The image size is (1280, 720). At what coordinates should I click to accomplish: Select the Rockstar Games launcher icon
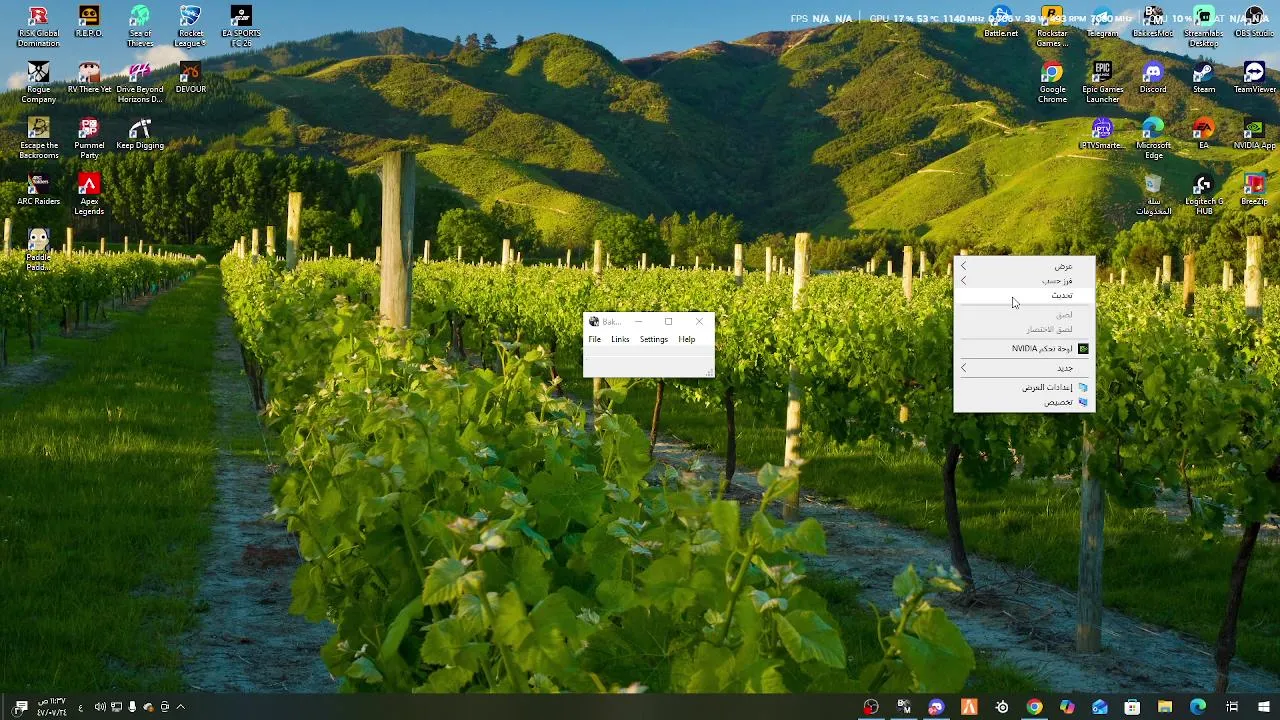click(x=1052, y=27)
